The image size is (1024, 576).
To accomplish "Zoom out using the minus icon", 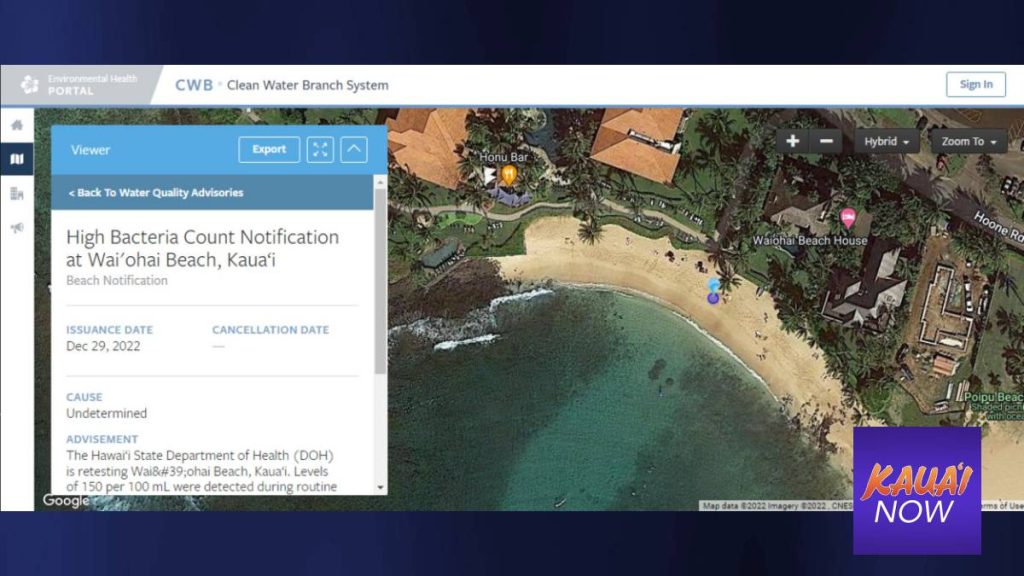I will tap(826, 140).
